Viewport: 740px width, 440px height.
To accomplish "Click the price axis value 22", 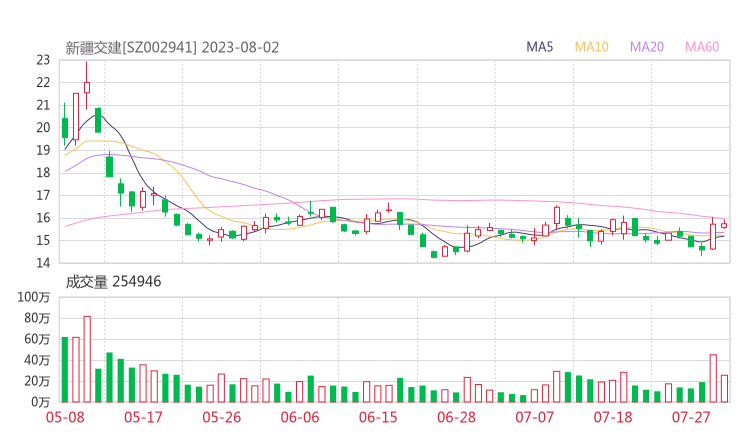I will pos(43,83).
